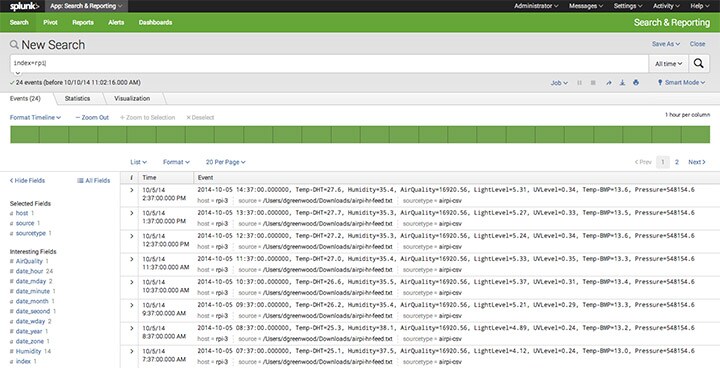The height and width of the screenshot is (368, 720).
Task: Click the date_zone interesting field
Action: (30, 341)
